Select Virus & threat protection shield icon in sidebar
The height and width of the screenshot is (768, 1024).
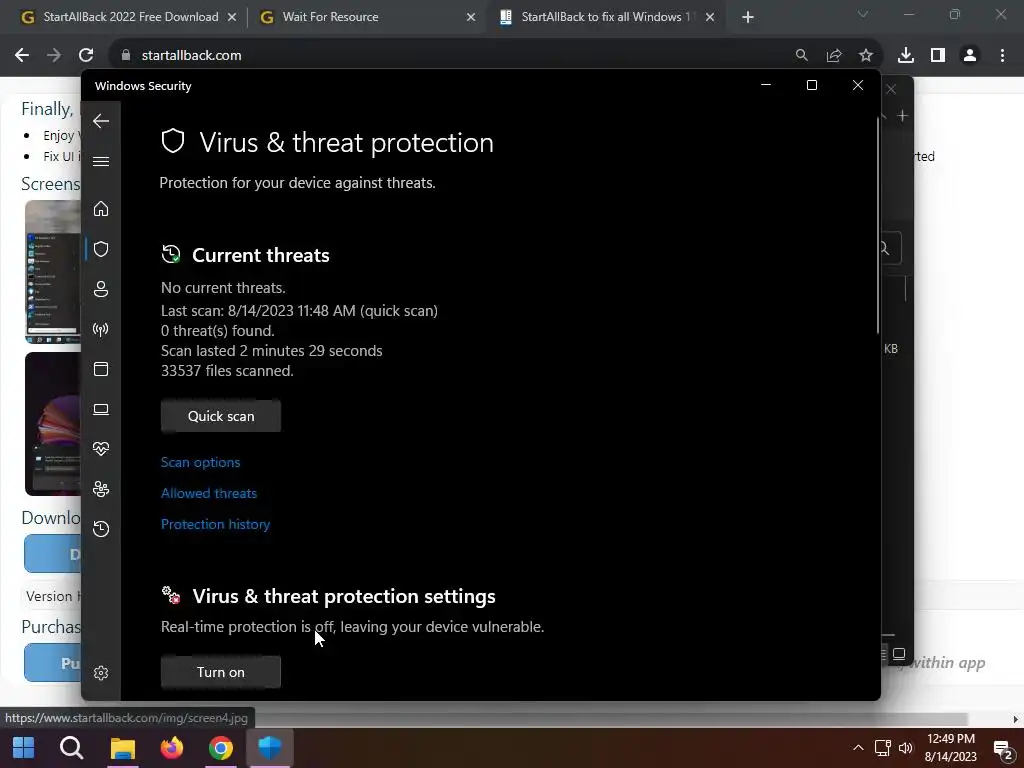[x=101, y=249]
